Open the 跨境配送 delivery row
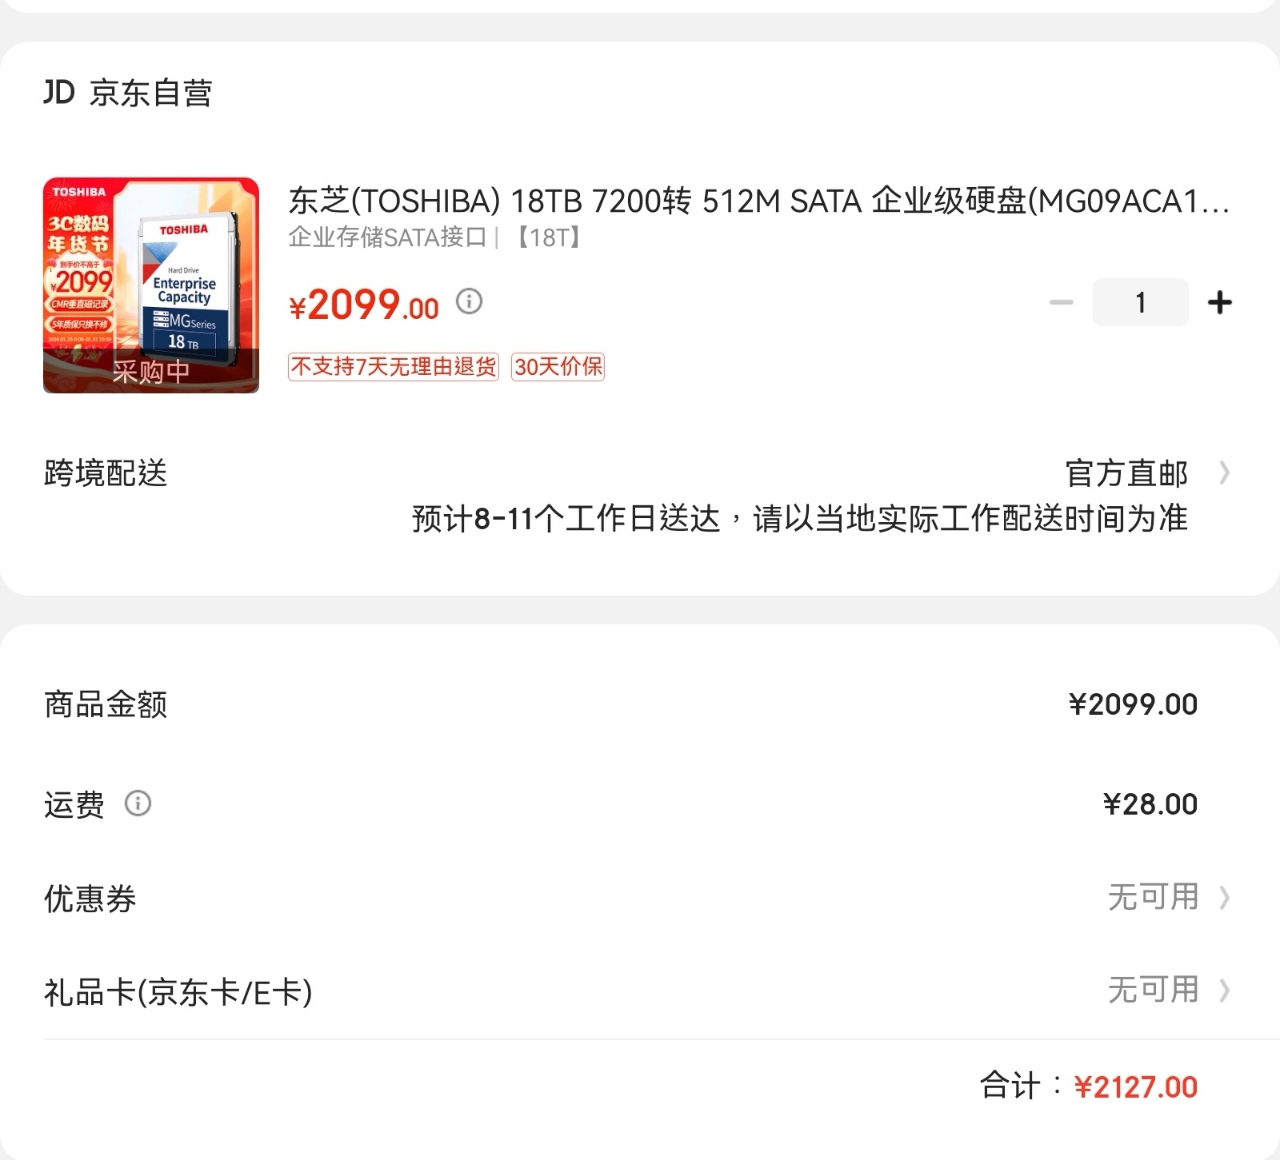 tap(106, 473)
